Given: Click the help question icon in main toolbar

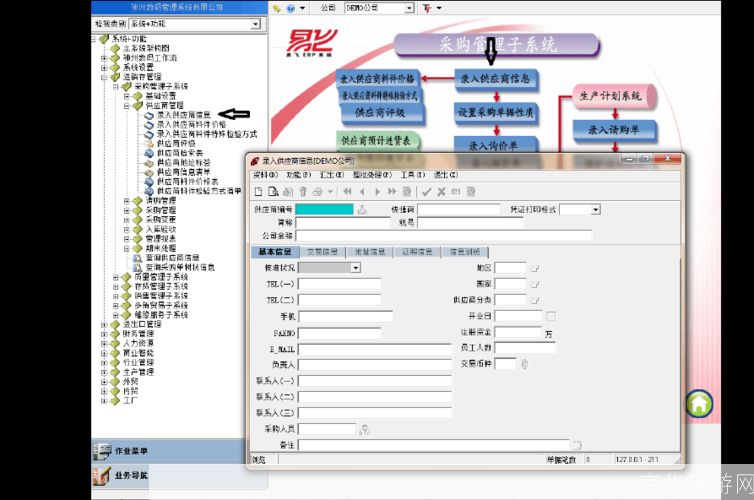Looking at the screenshot, I should pyautogui.click(x=290, y=8).
